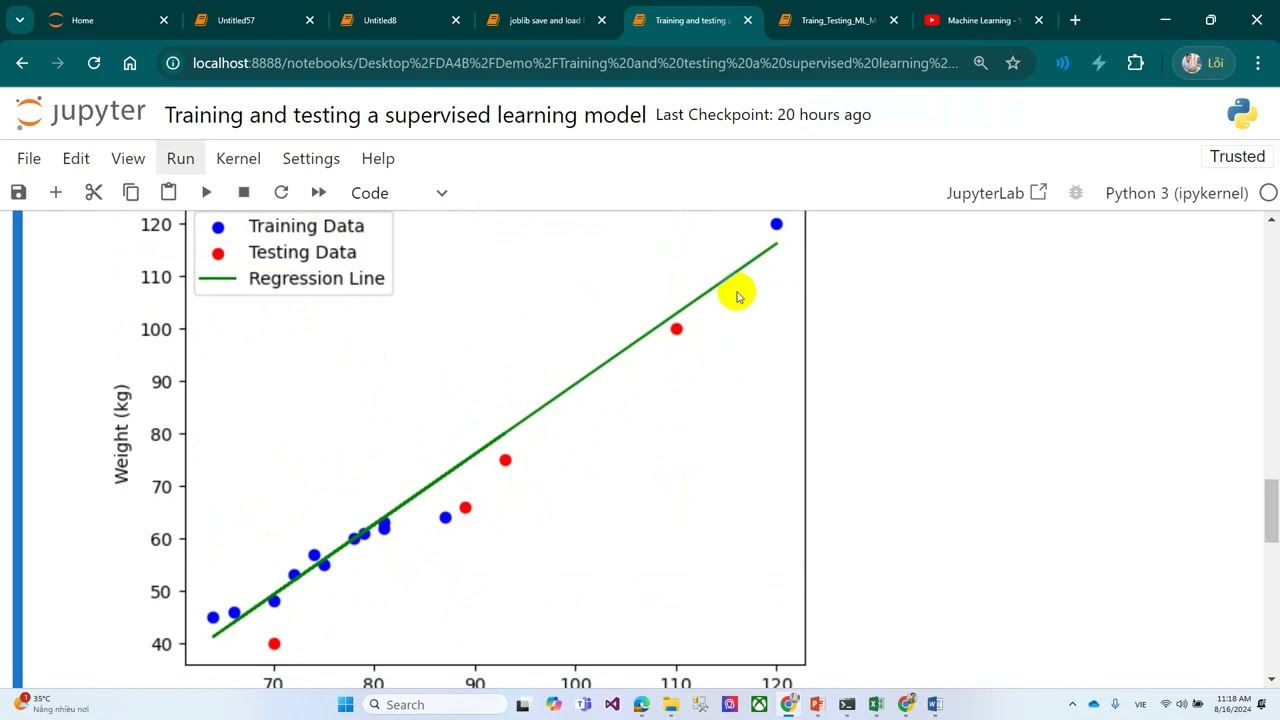Screen dimensions: 1280x720
Task: Interrupt the kernel with the stop icon
Action: [244, 192]
